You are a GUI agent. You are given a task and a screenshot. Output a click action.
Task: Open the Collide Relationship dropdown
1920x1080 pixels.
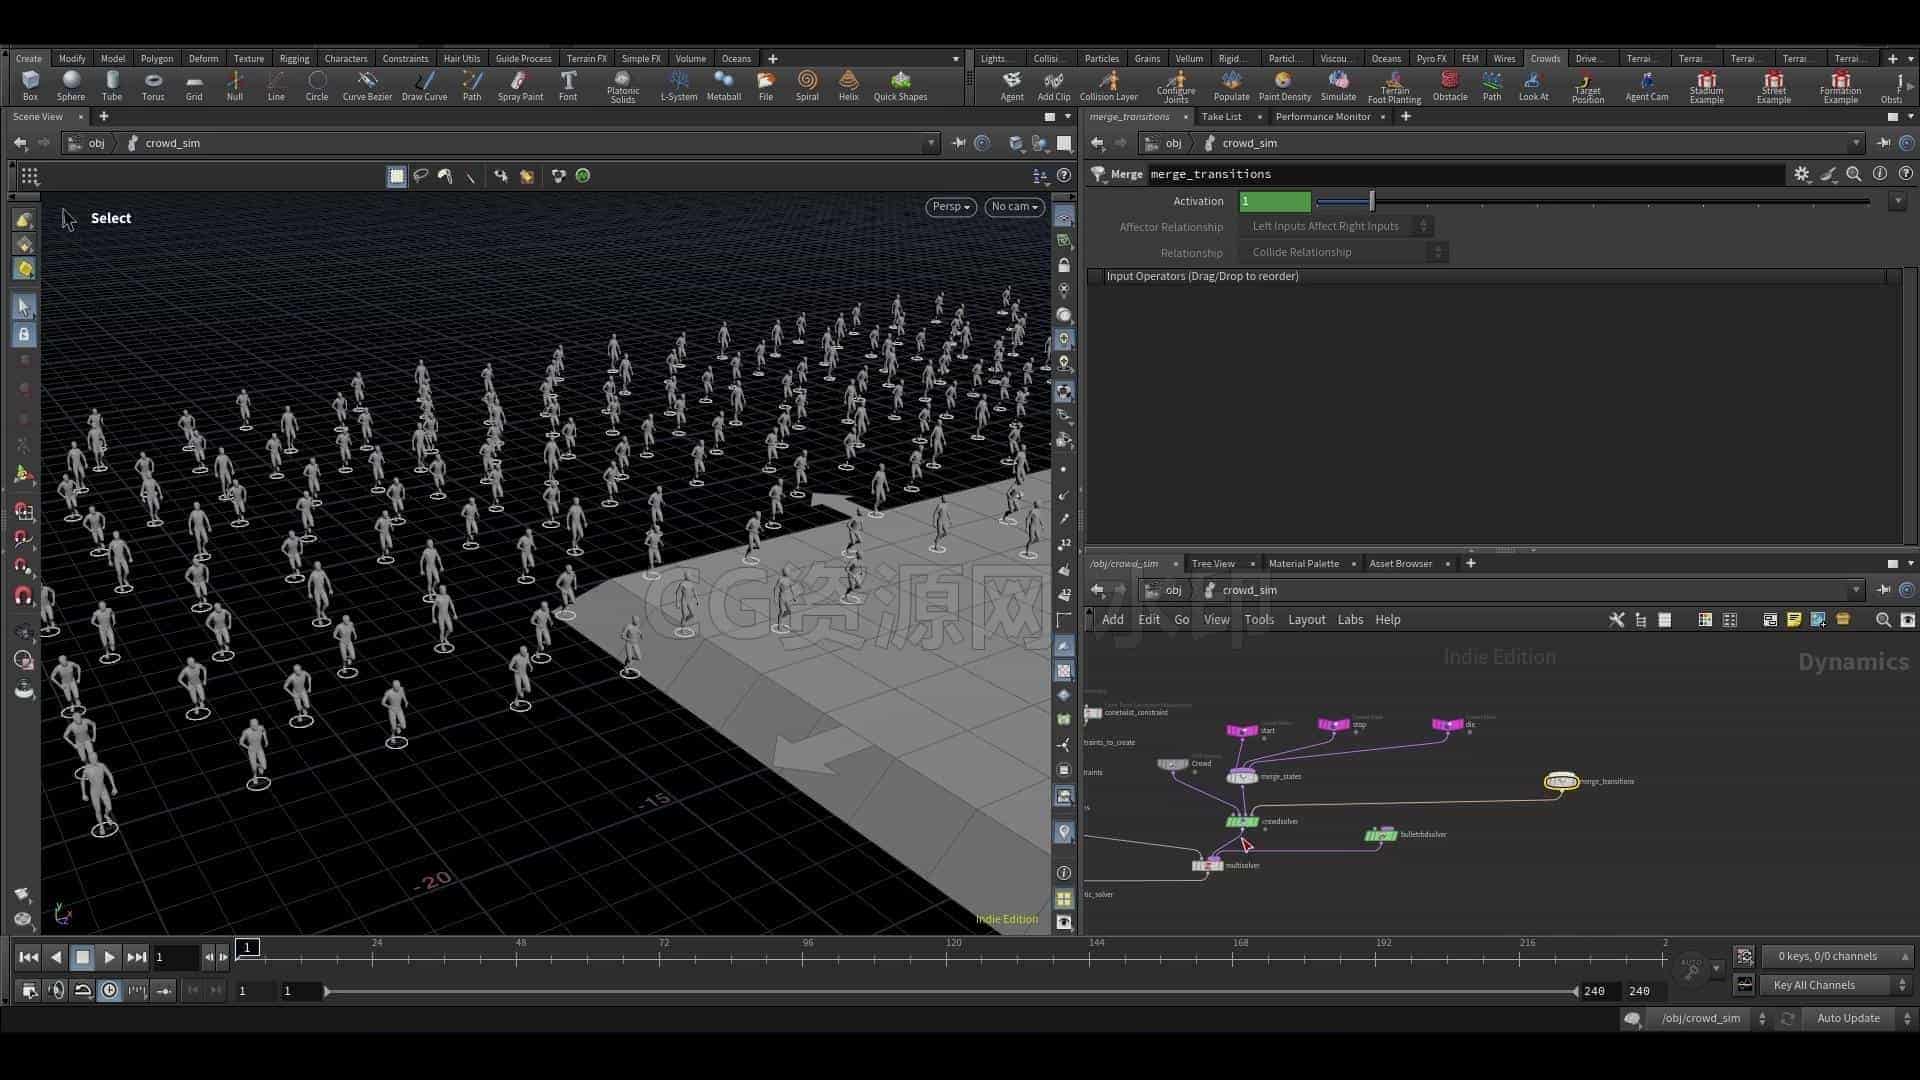pyautogui.click(x=1343, y=252)
